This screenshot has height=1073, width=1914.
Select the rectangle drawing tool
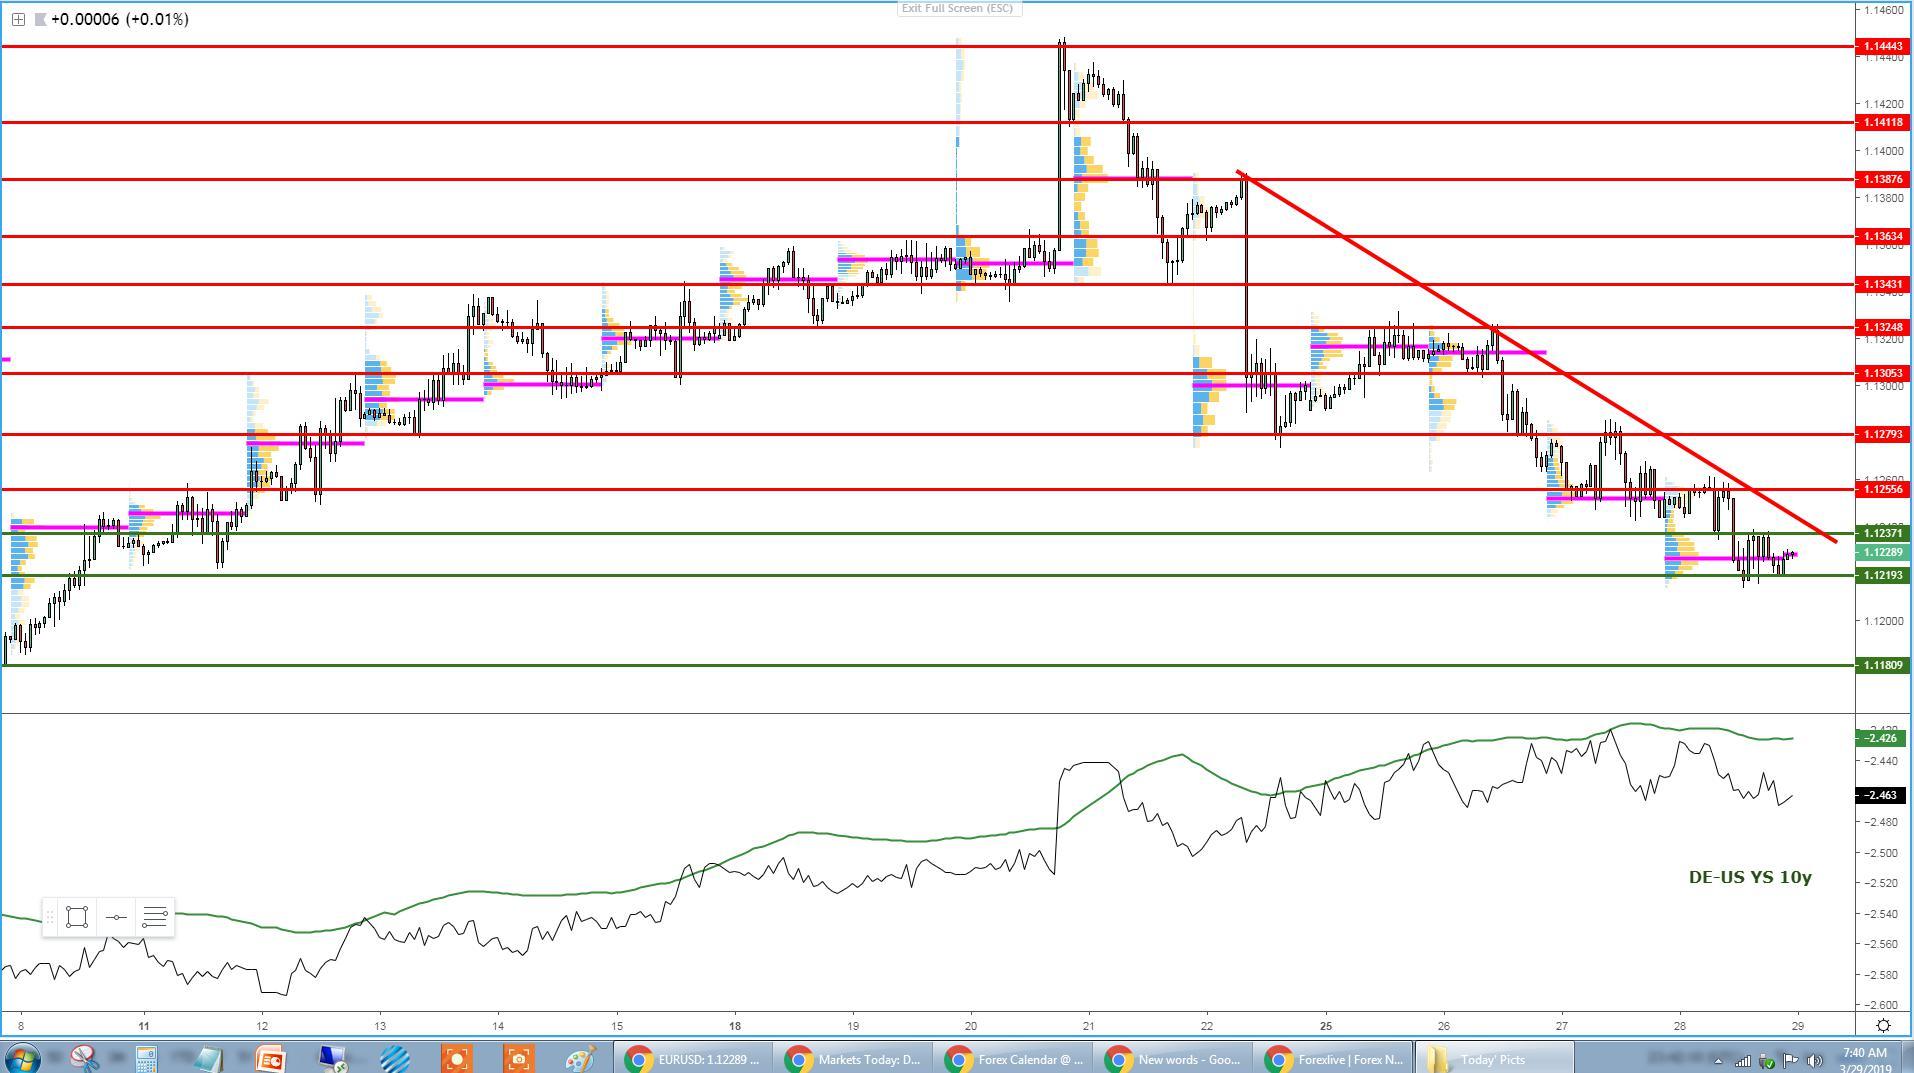pyautogui.click(x=77, y=917)
